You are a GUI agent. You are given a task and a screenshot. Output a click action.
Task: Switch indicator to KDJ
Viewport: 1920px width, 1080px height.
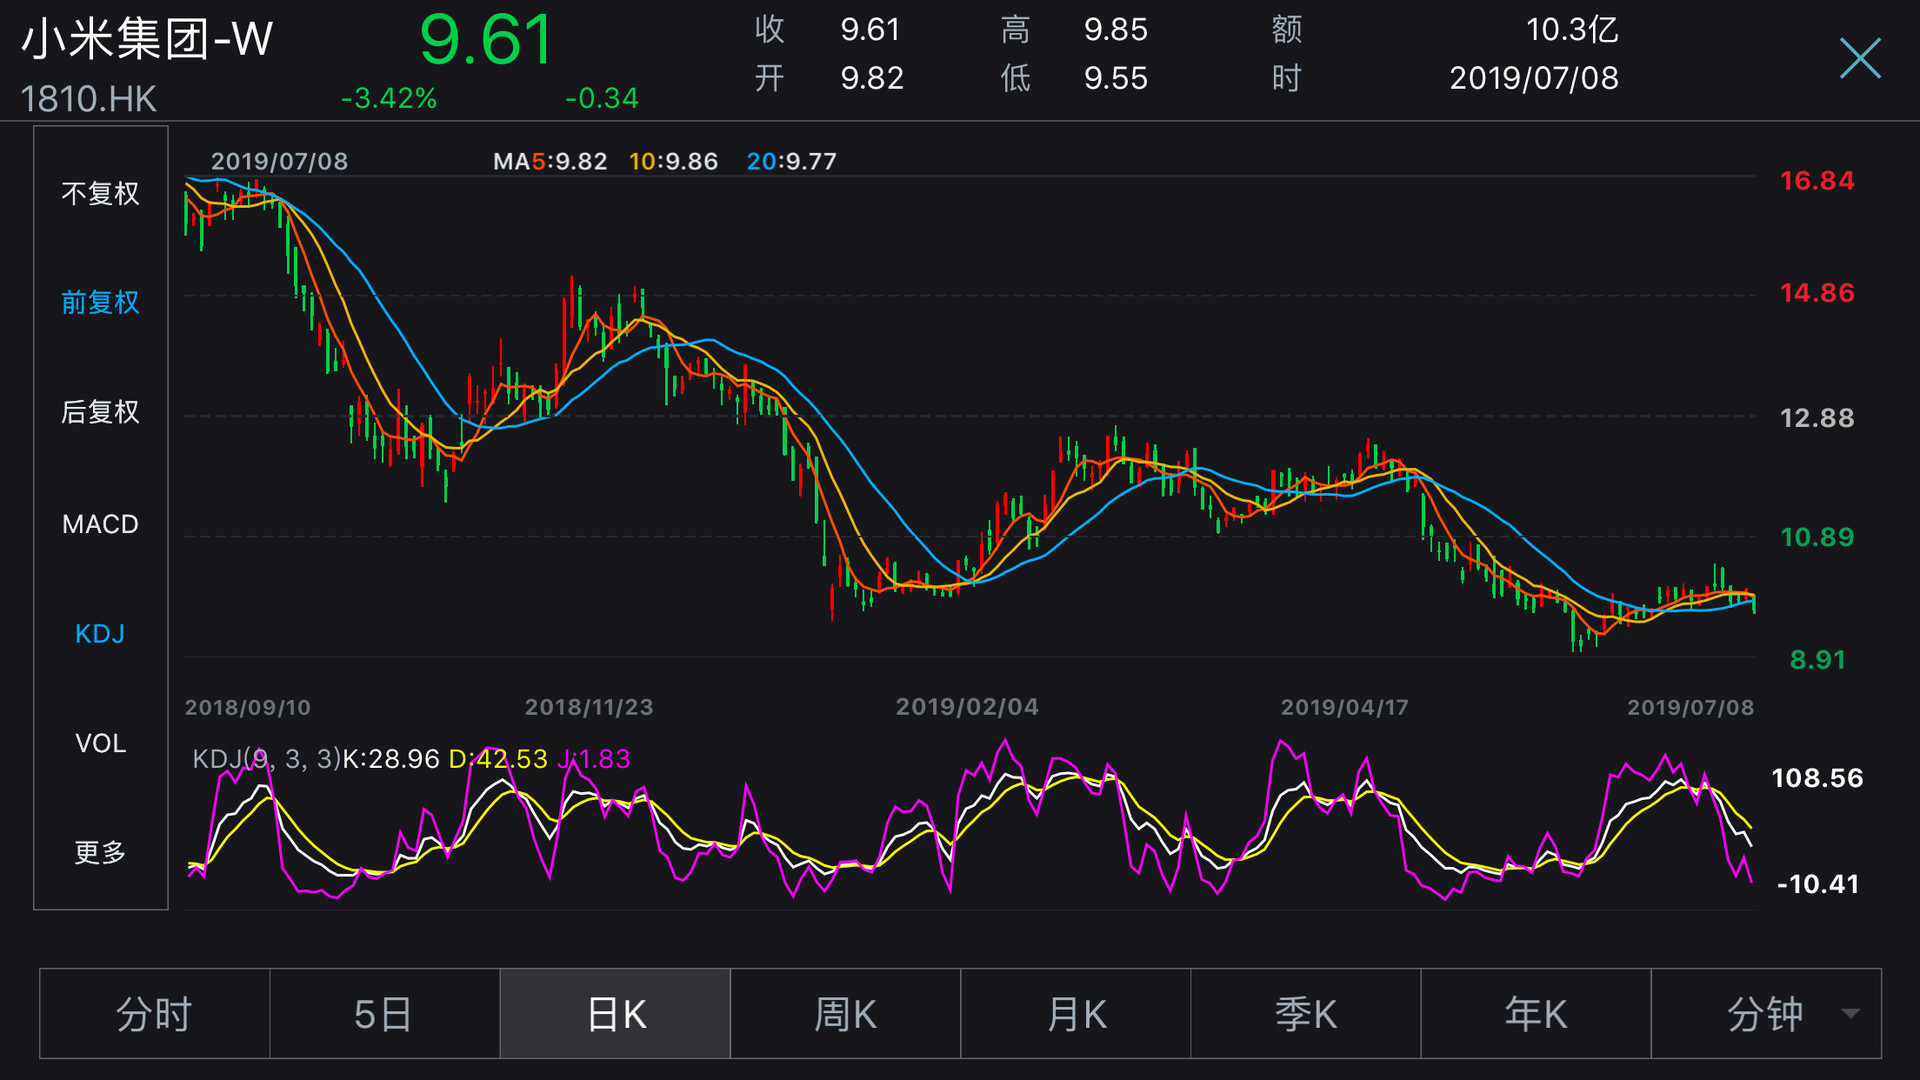coord(100,634)
